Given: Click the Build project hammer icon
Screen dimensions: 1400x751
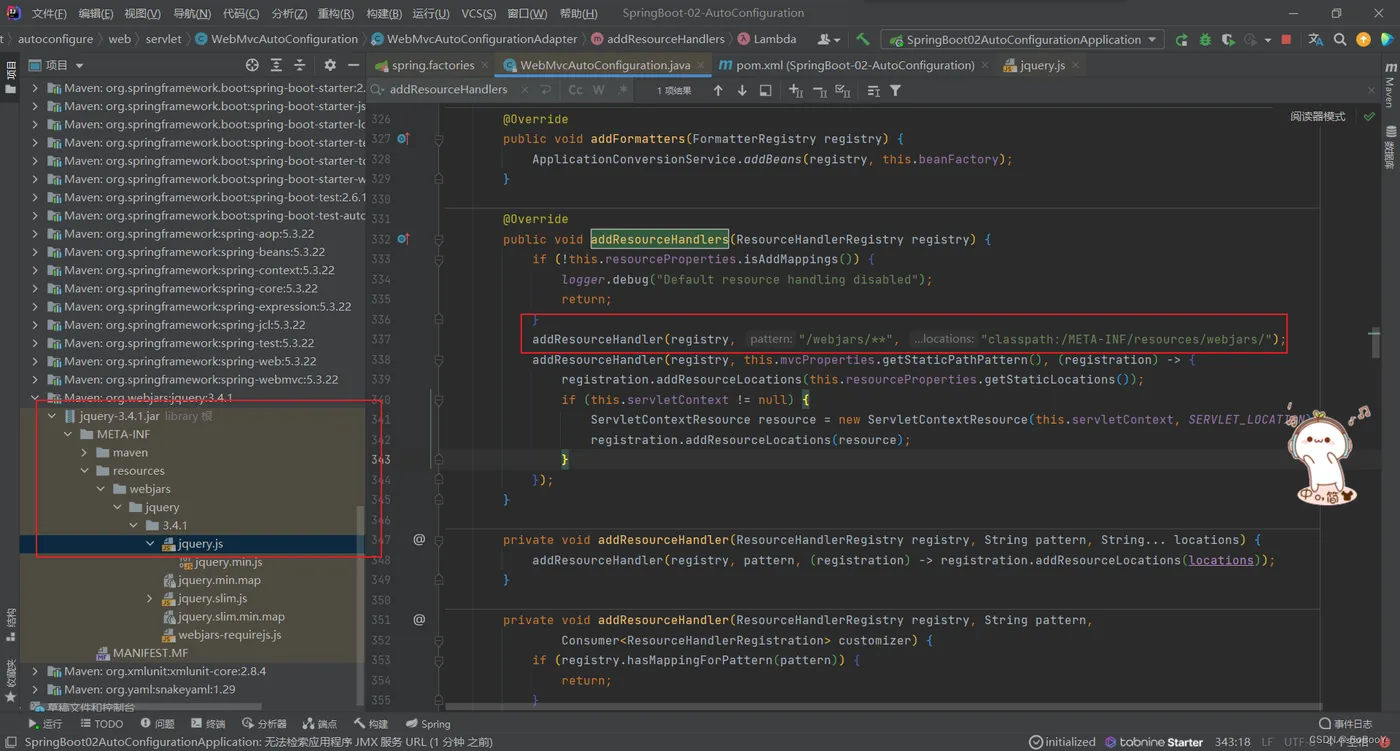Looking at the screenshot, I should click(863, 40).
